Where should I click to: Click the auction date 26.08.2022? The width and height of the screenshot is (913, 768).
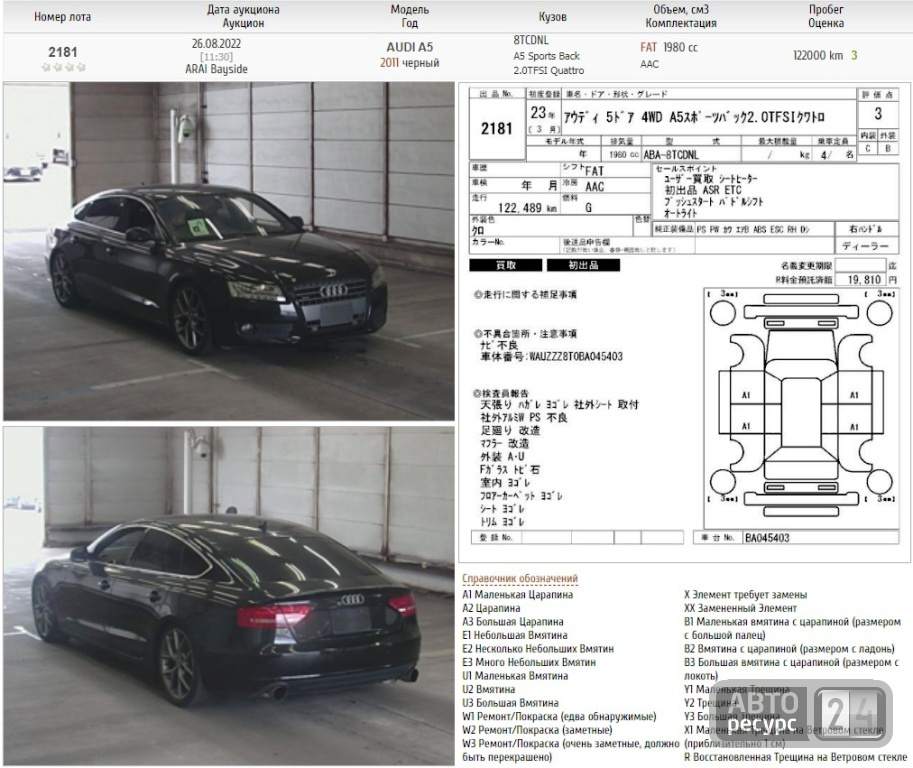pos(216,44)
